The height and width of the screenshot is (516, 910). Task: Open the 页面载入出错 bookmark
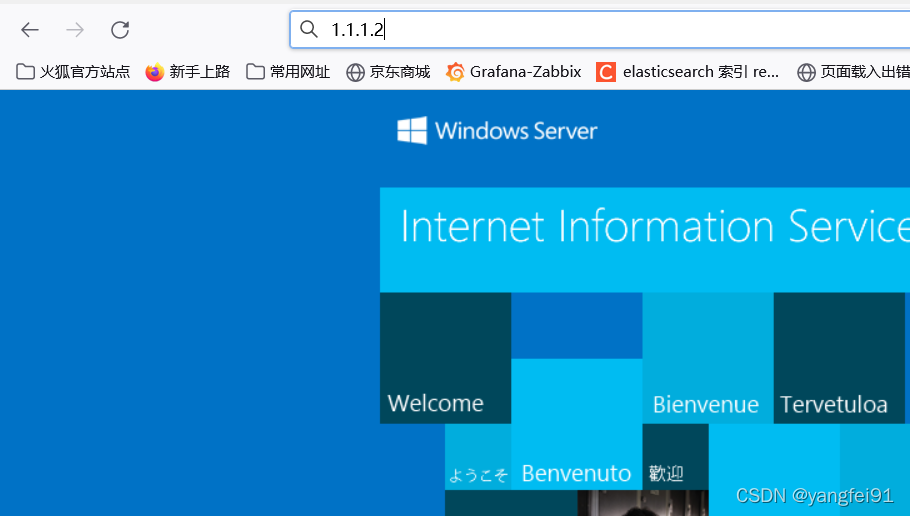coord(853,72)
